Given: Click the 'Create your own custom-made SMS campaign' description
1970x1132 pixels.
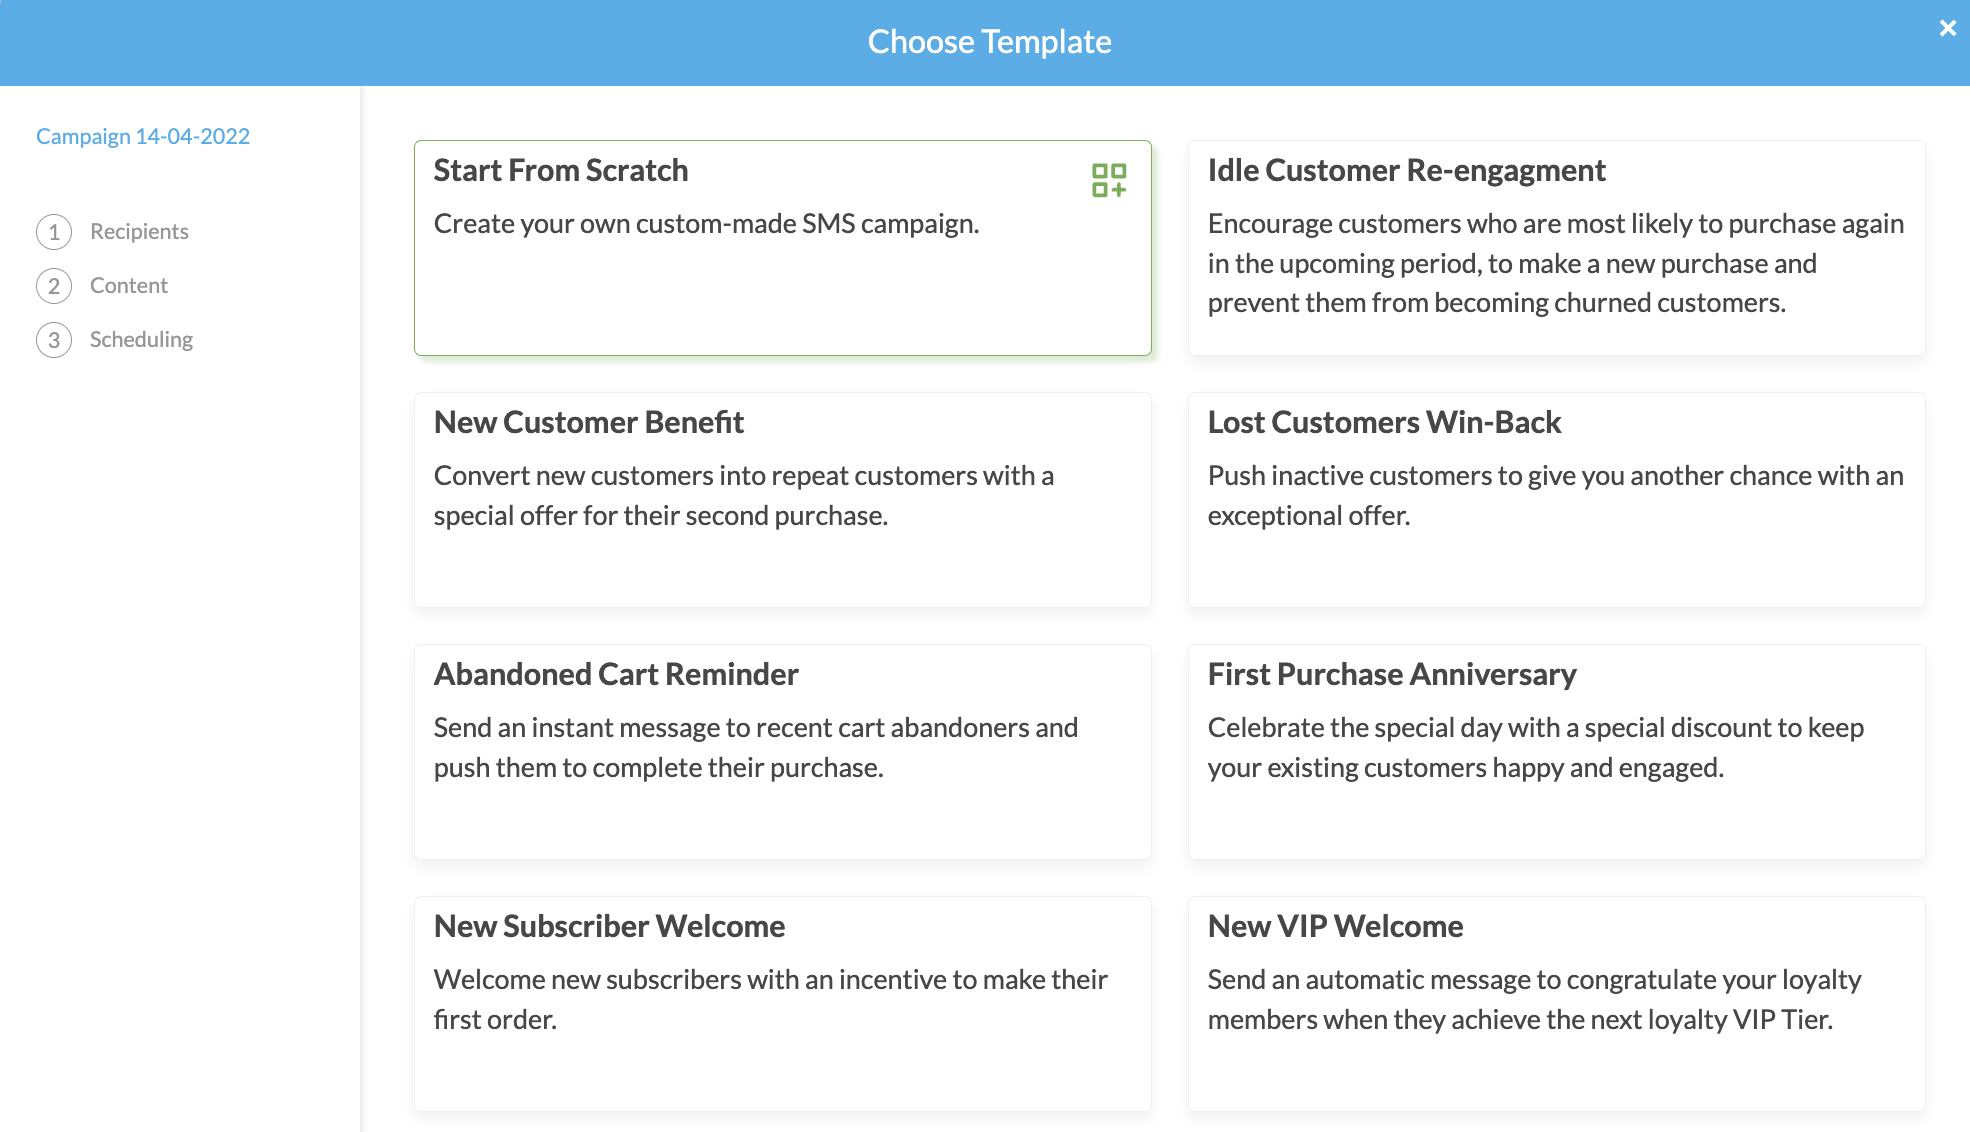Looking at the screenshot, I should [x=706, y=224].
